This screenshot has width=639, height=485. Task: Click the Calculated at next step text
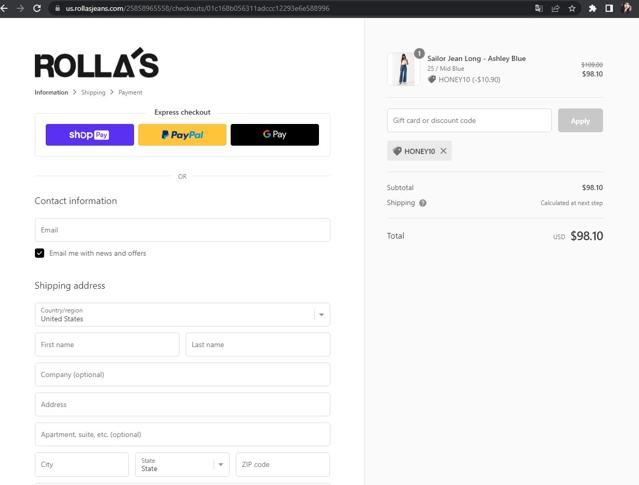[x=571, y=203]
